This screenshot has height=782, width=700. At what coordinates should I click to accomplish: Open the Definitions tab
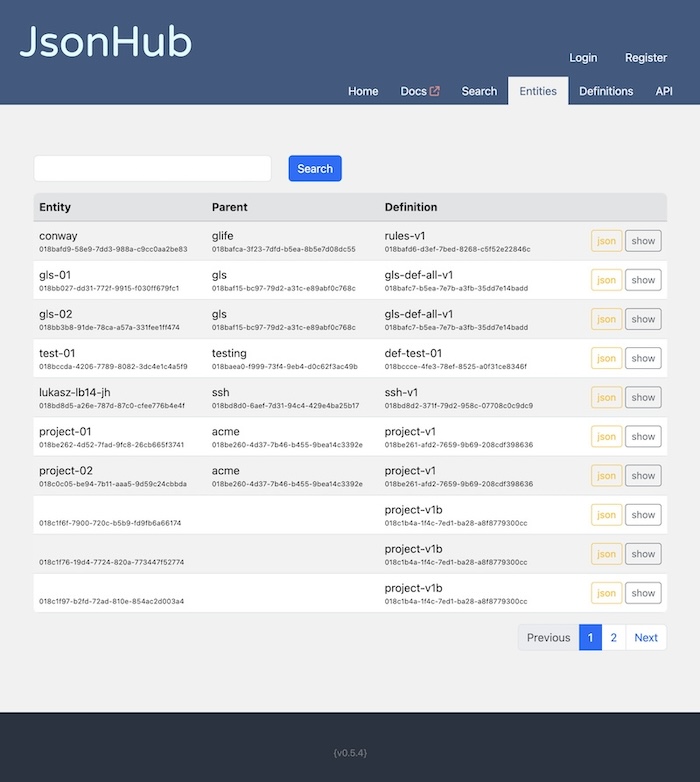tap(606, 91)
